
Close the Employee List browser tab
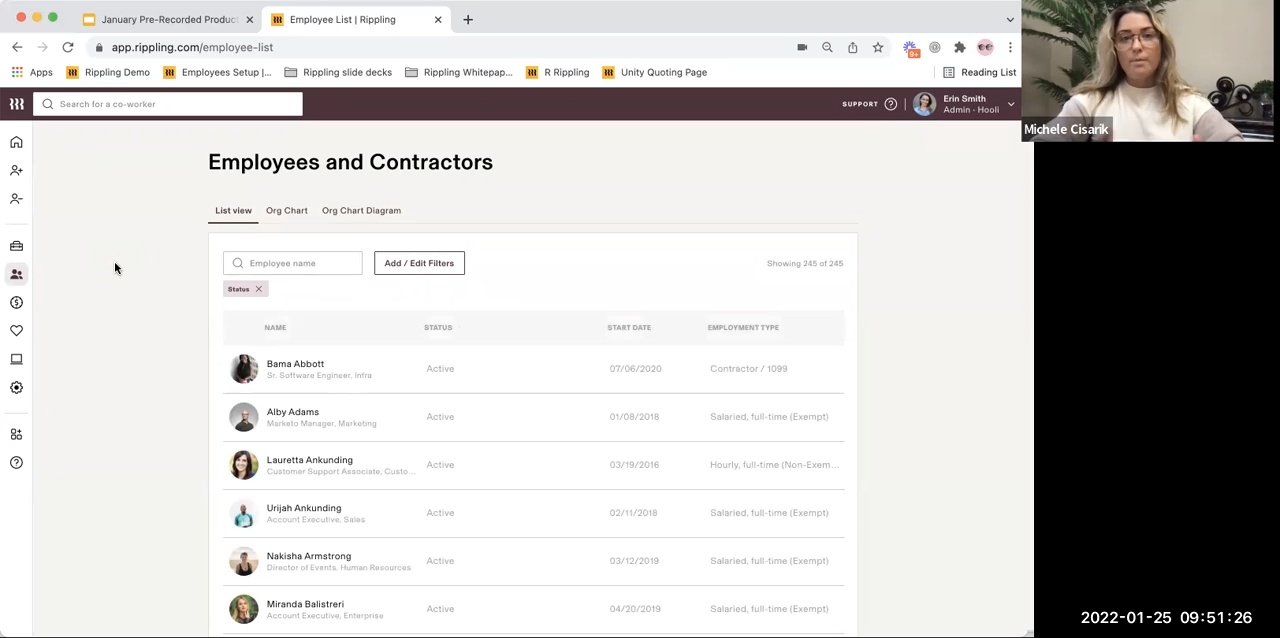(437, 19)
